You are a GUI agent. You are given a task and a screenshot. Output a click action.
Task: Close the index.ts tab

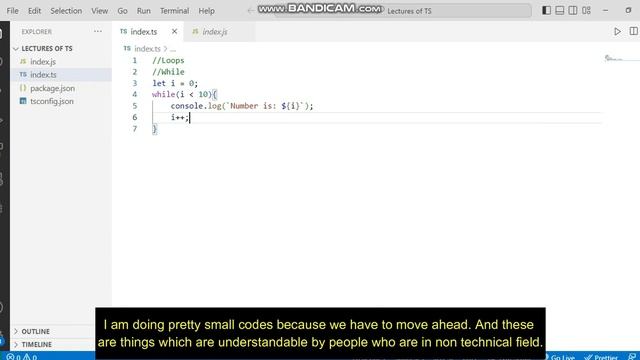[174, 31]
